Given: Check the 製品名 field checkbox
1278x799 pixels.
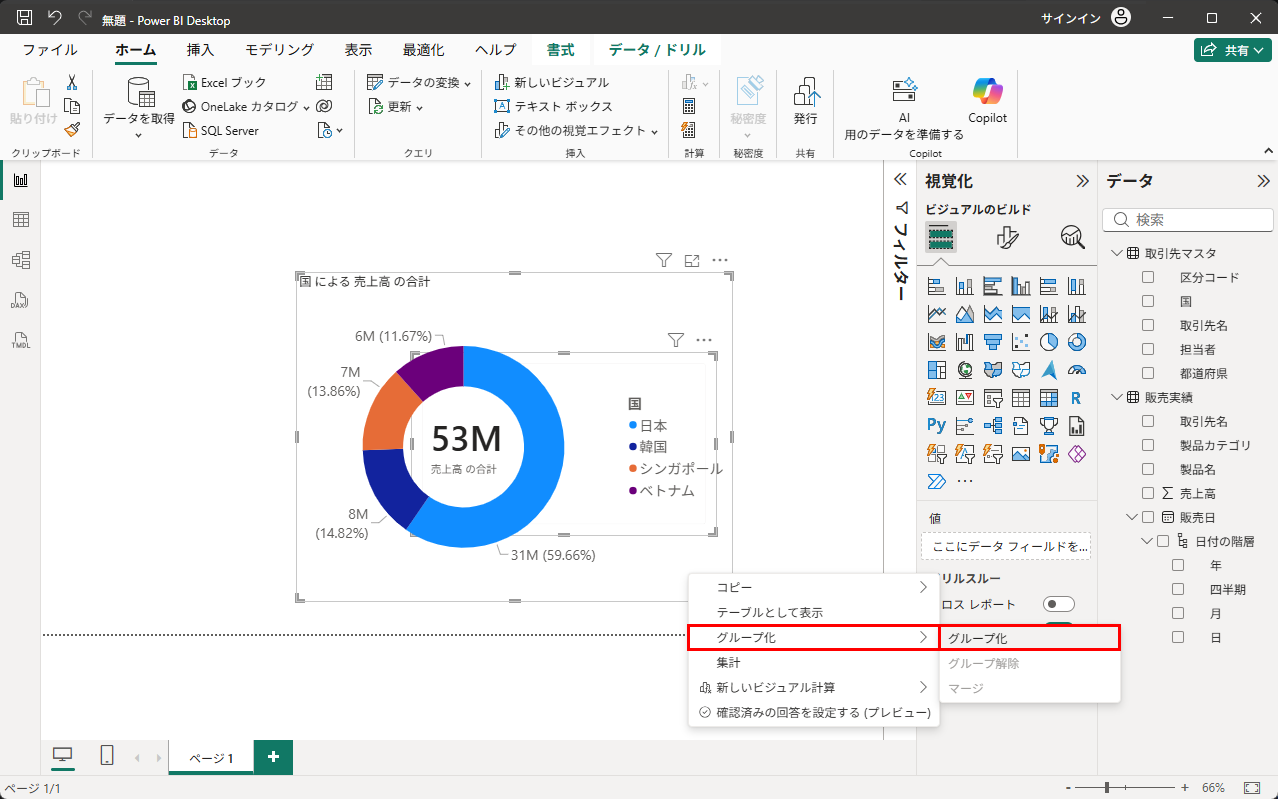Looking at the screenshot, I should point(1148,469).
